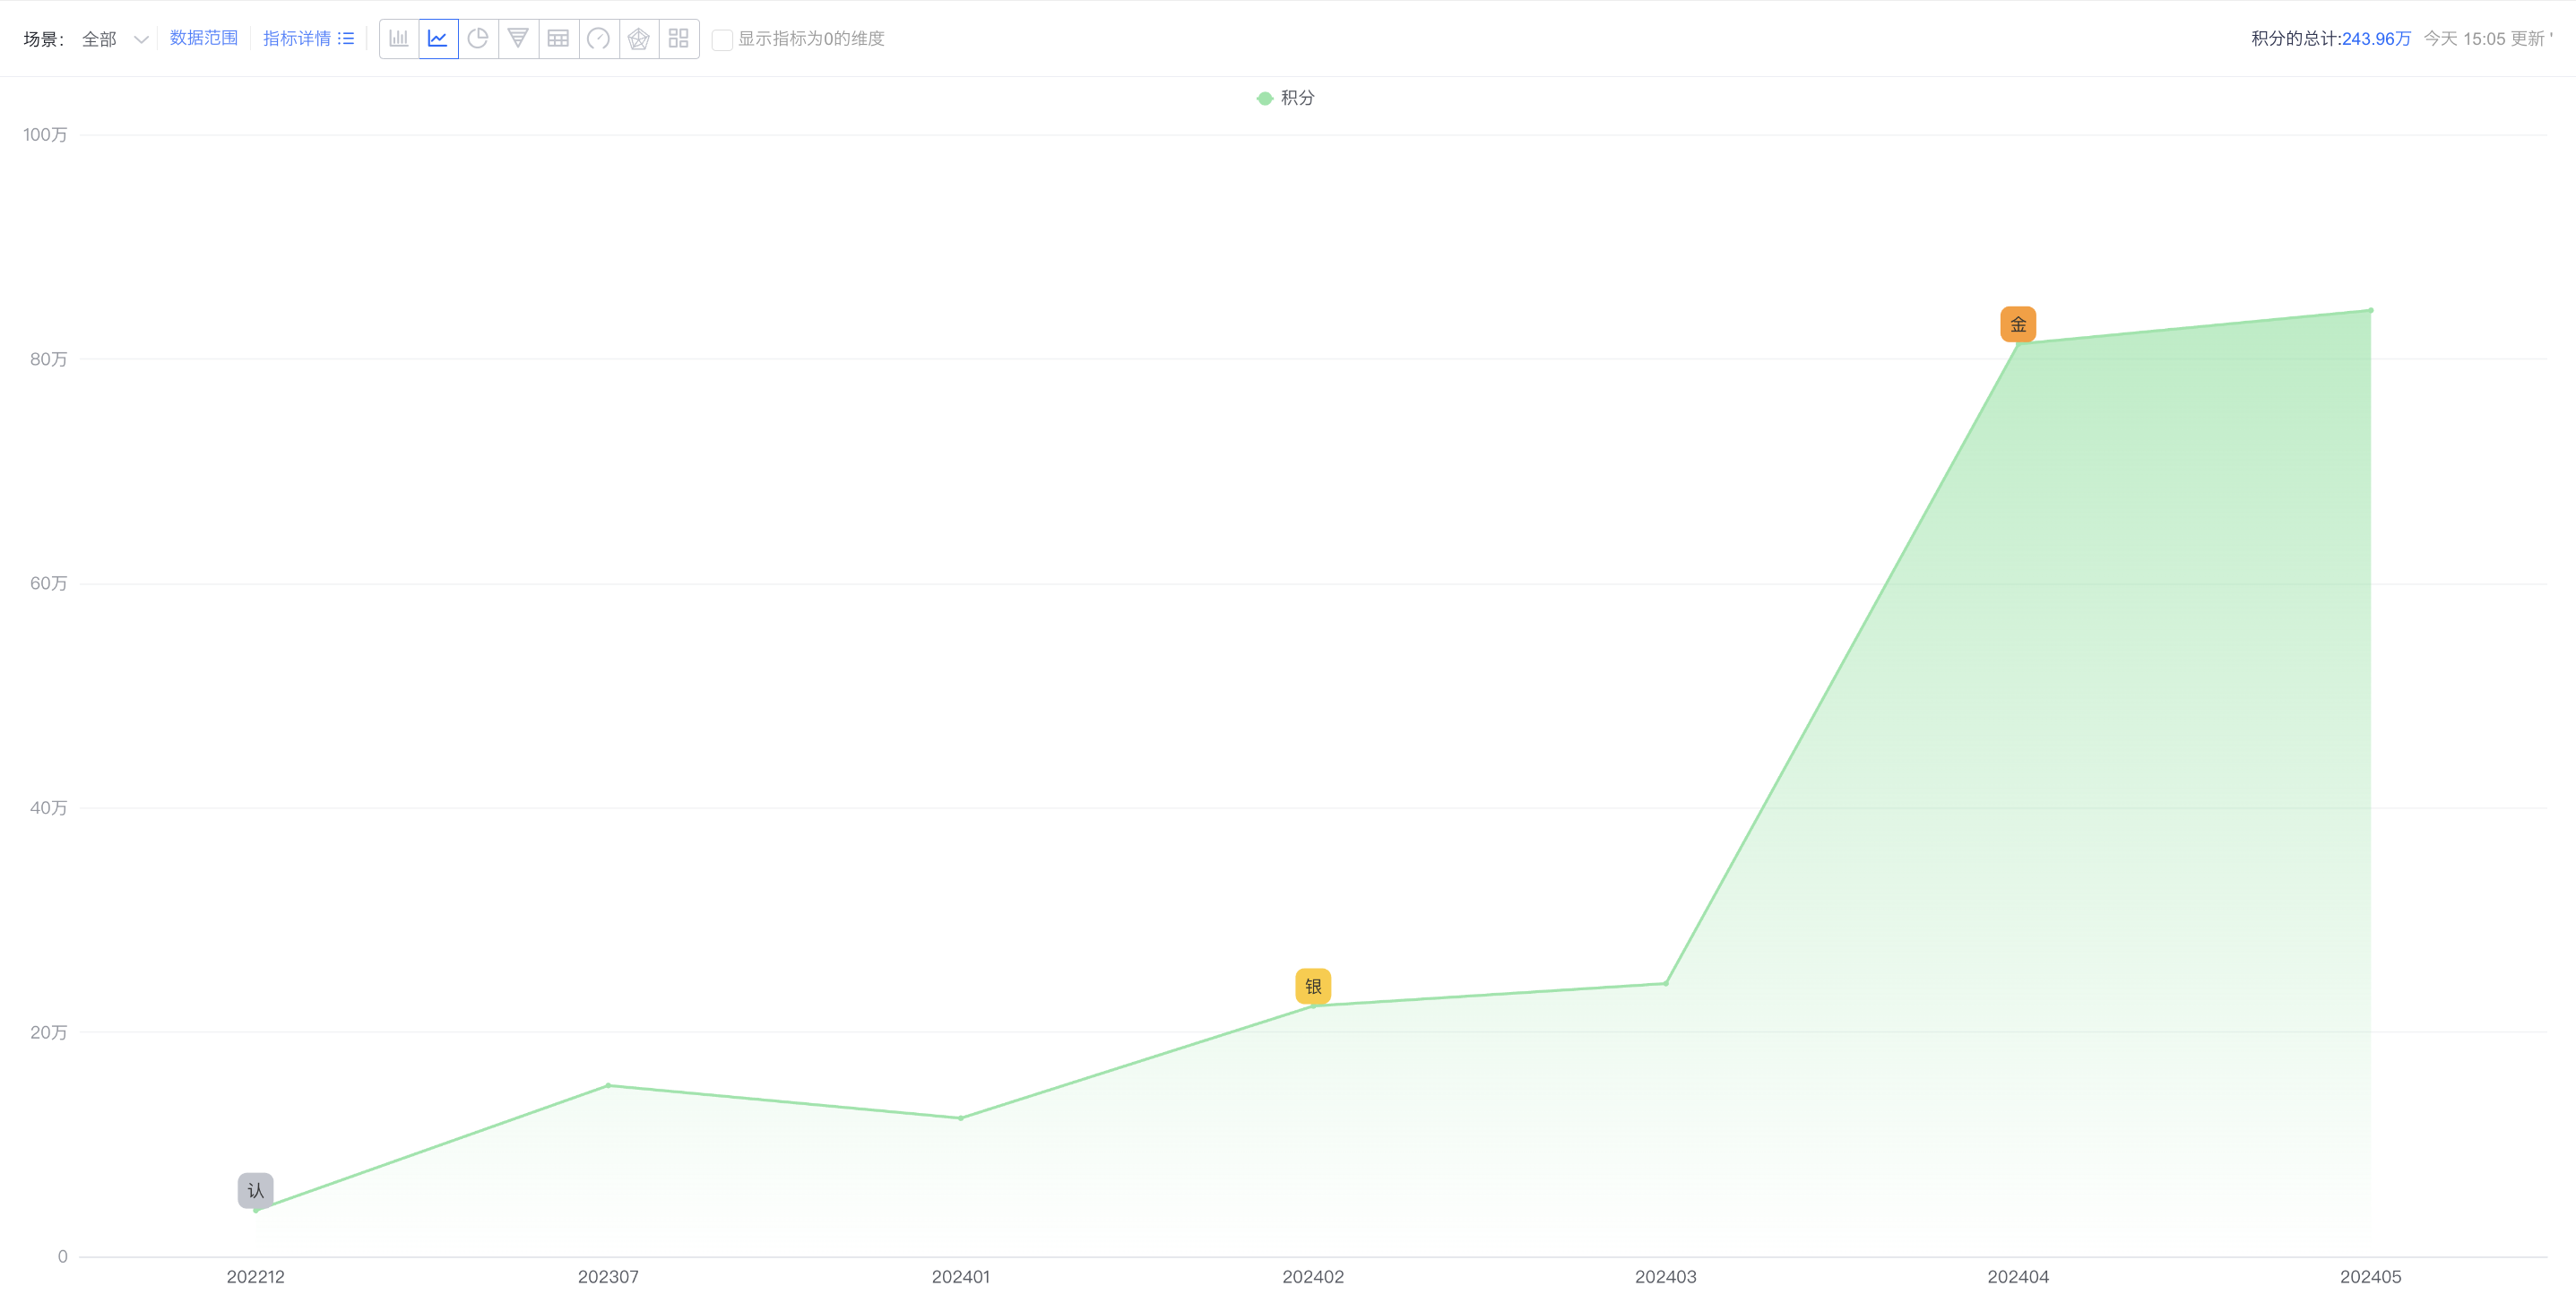The image size is (2576, 1303).
Task: Click the green 积分 legend color dot
Action: point(1265,98)
